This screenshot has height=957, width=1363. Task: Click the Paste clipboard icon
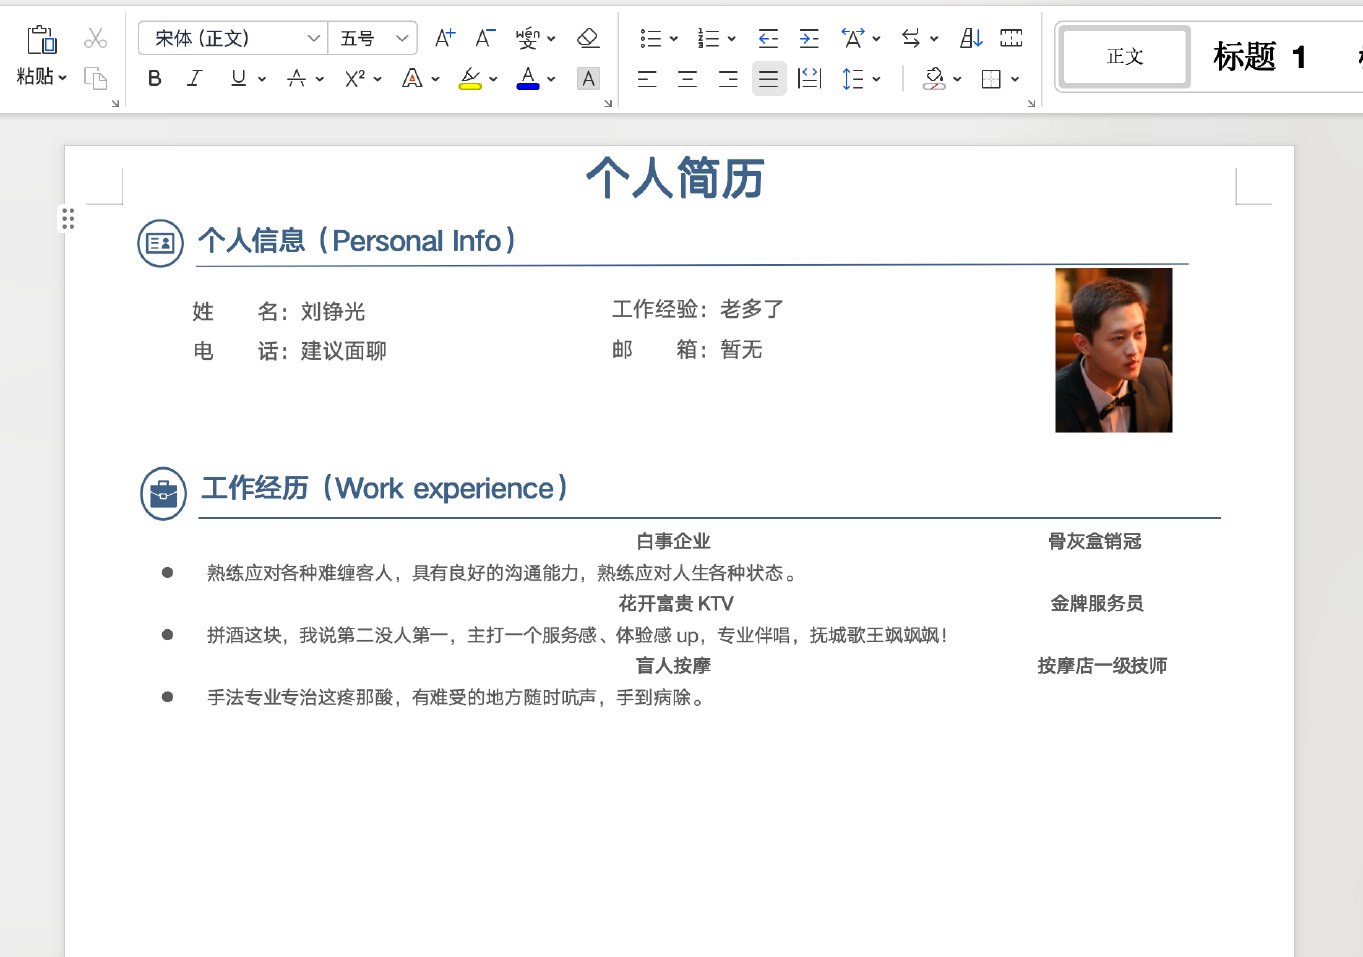click(x=42, y=39)
